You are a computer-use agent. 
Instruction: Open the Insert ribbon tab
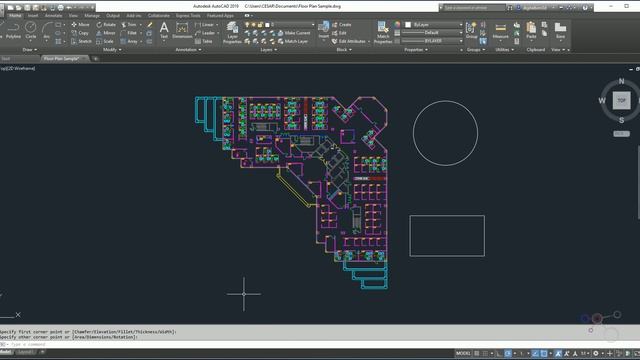[33, 16]
